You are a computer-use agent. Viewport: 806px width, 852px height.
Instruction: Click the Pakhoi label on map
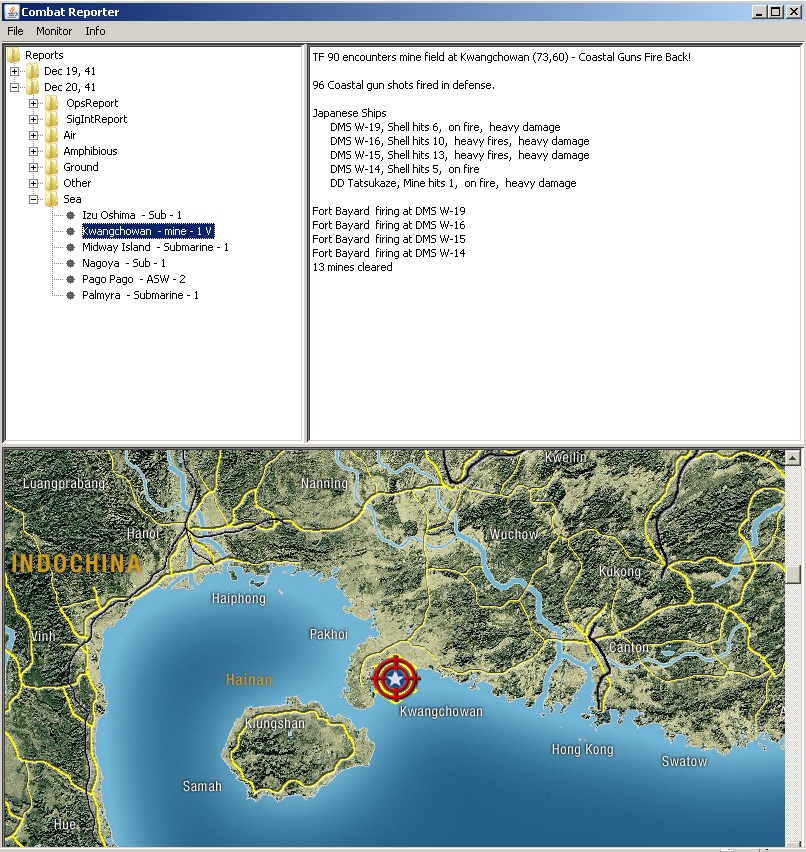point(329,634)
